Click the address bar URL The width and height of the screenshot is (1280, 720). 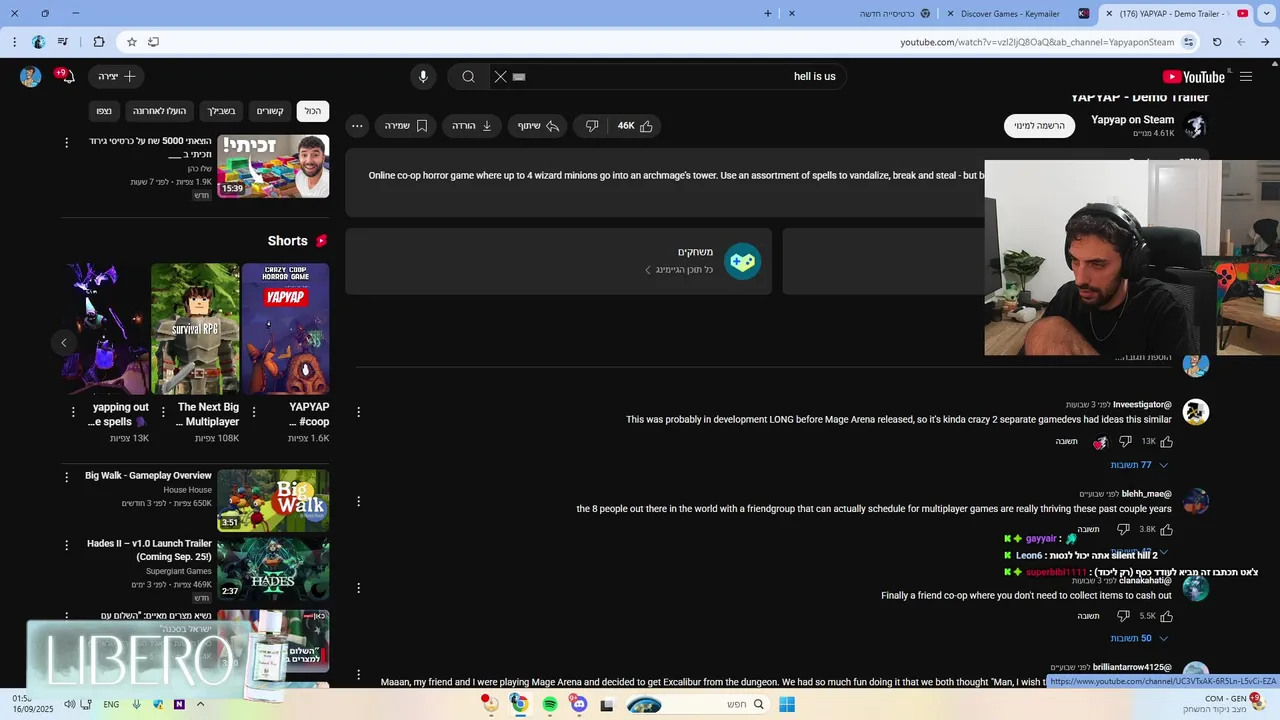click(x=1037, y=42)
